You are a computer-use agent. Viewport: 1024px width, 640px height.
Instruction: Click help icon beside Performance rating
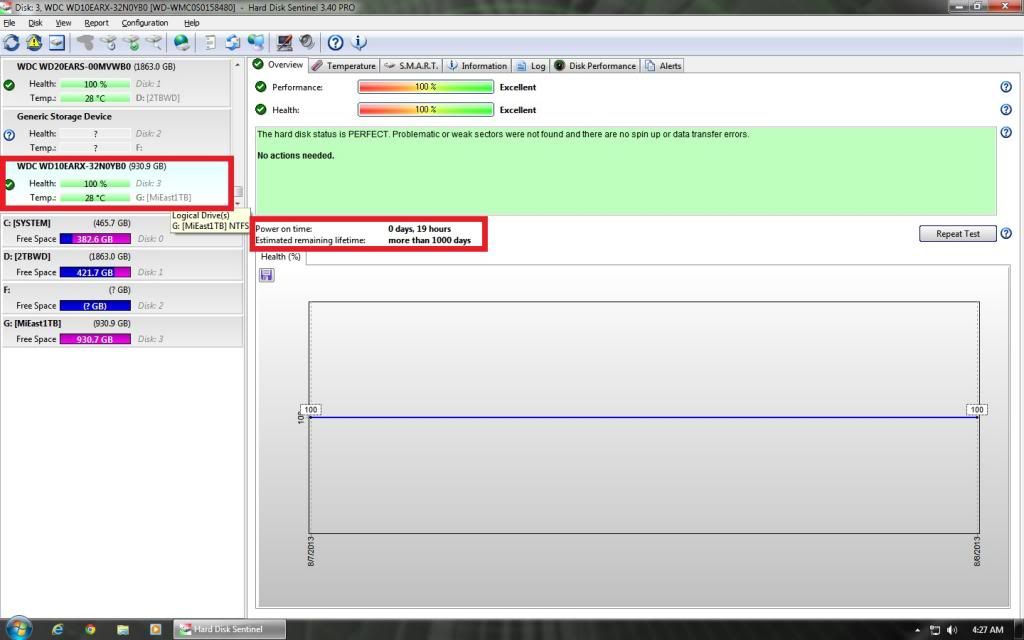coord(1006,87)
